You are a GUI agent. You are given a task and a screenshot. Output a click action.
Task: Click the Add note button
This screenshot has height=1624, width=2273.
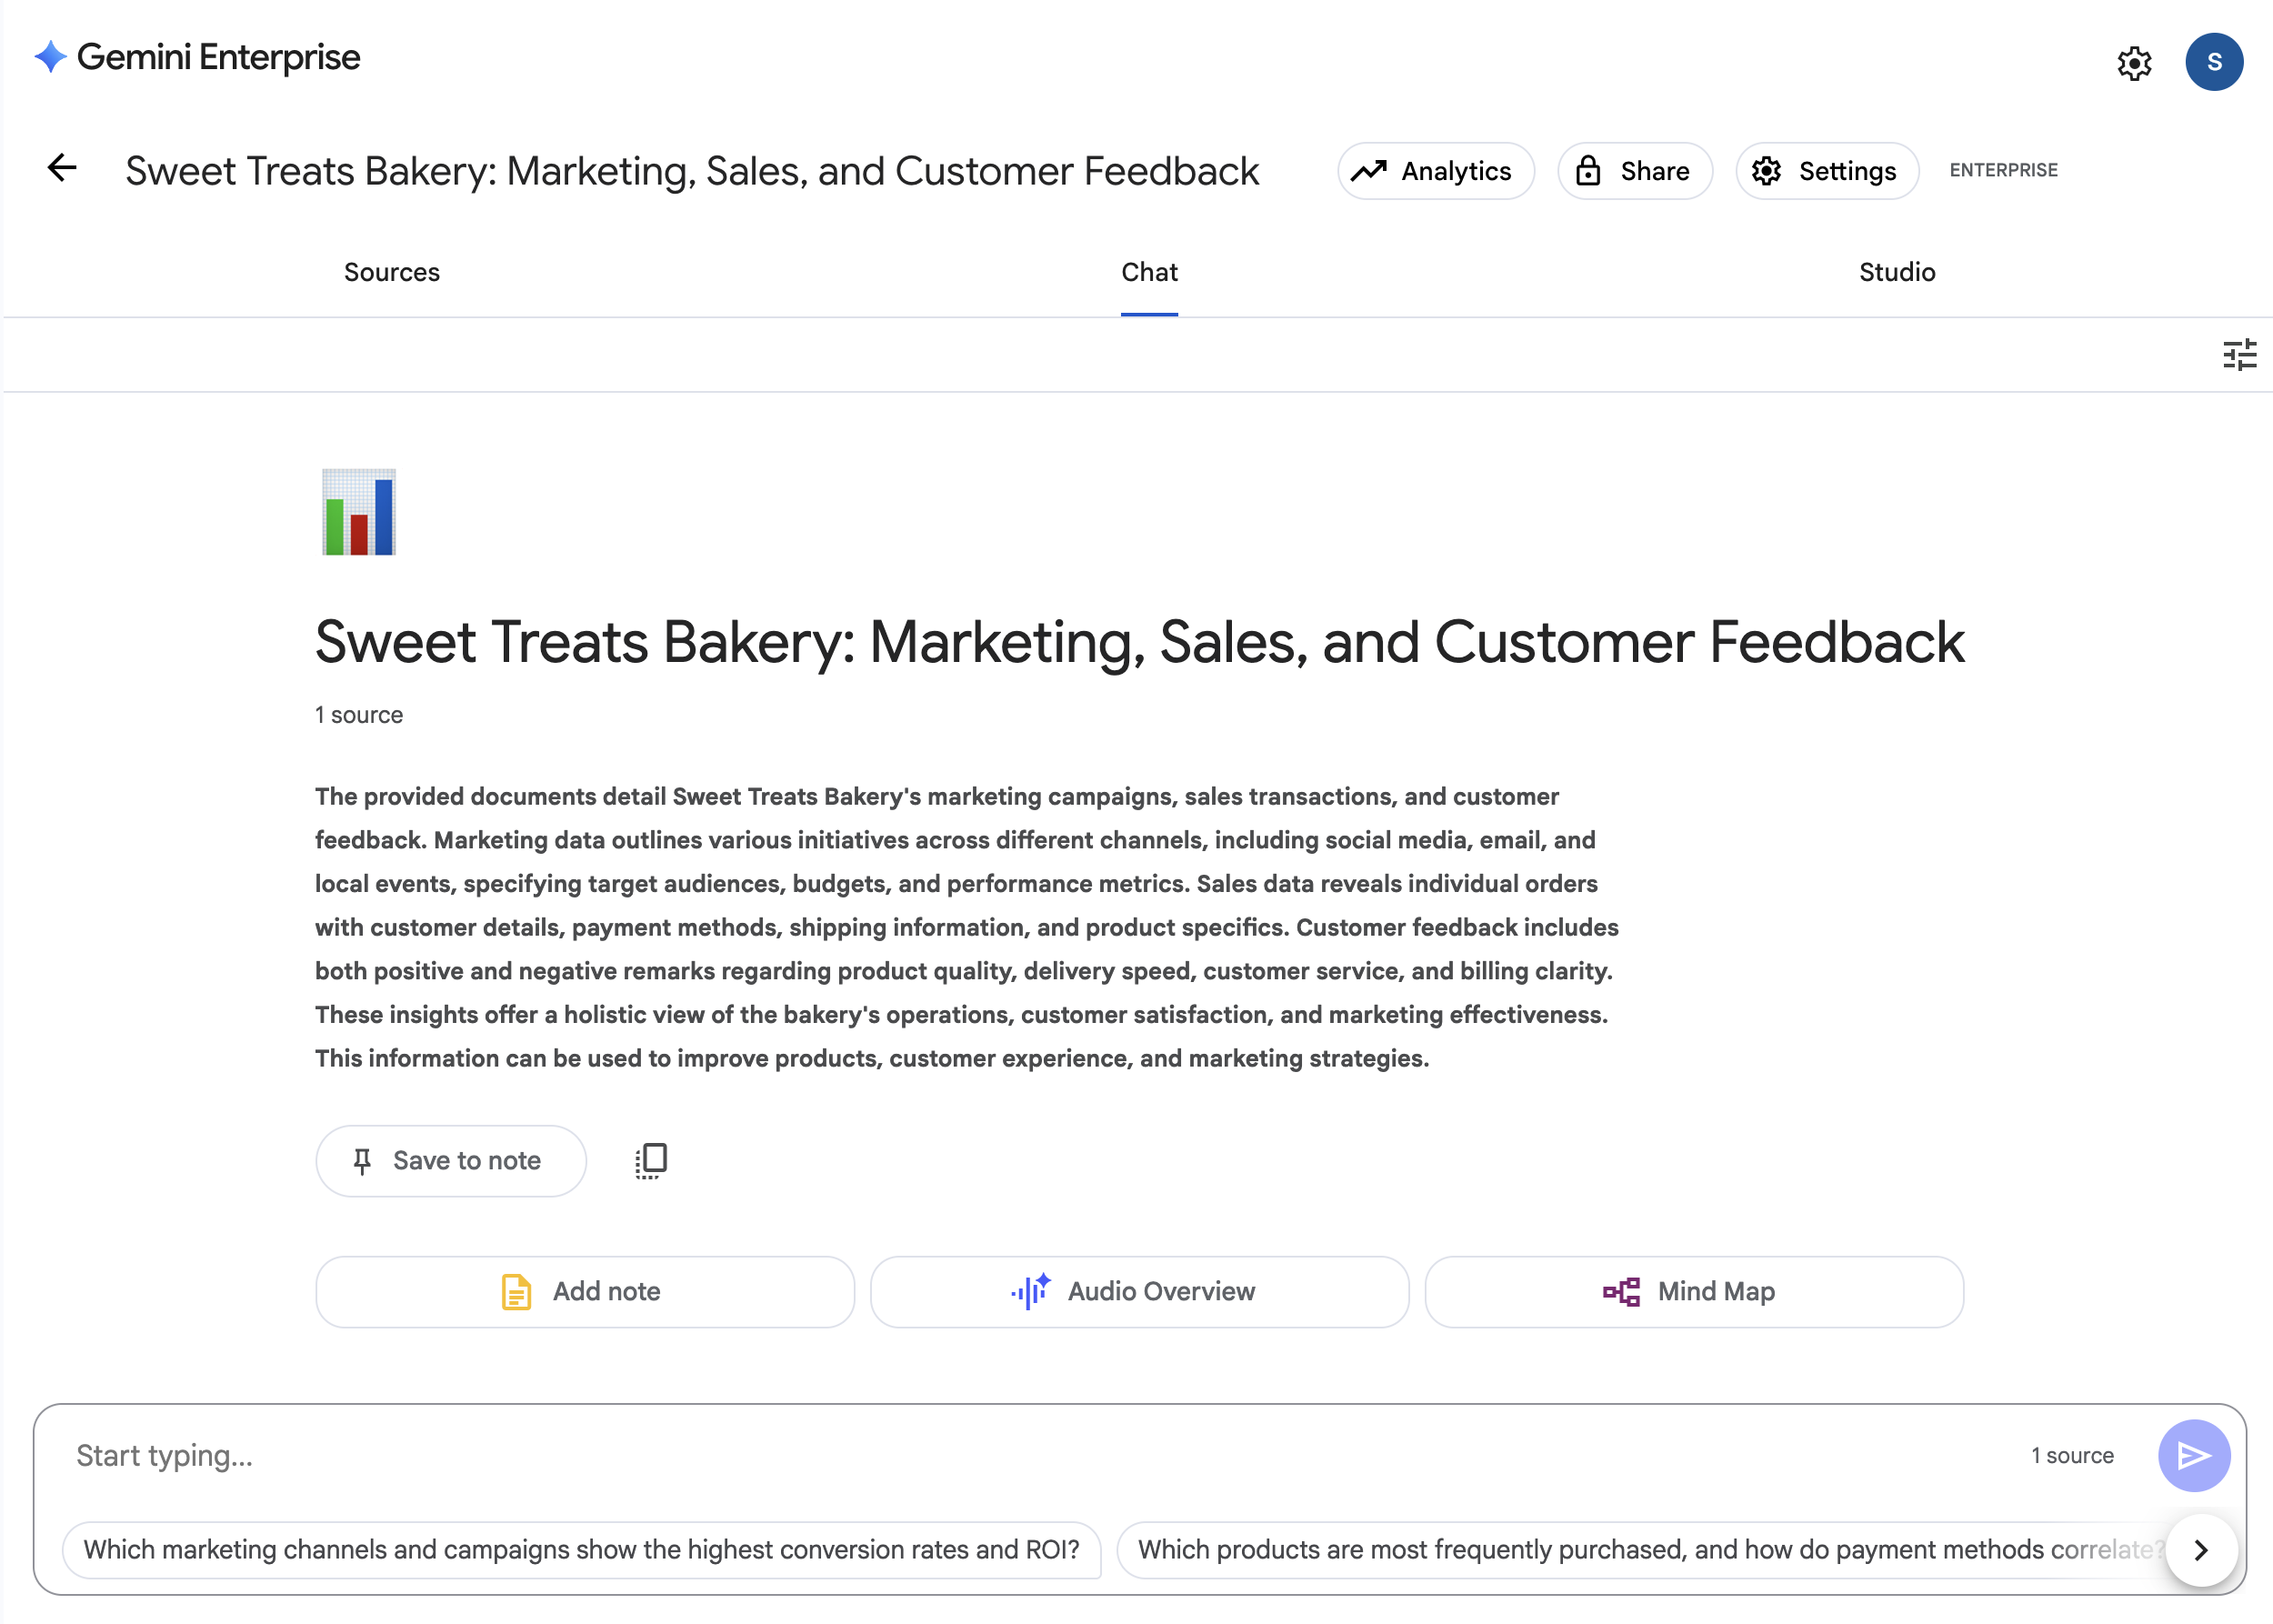[584, 1291]
